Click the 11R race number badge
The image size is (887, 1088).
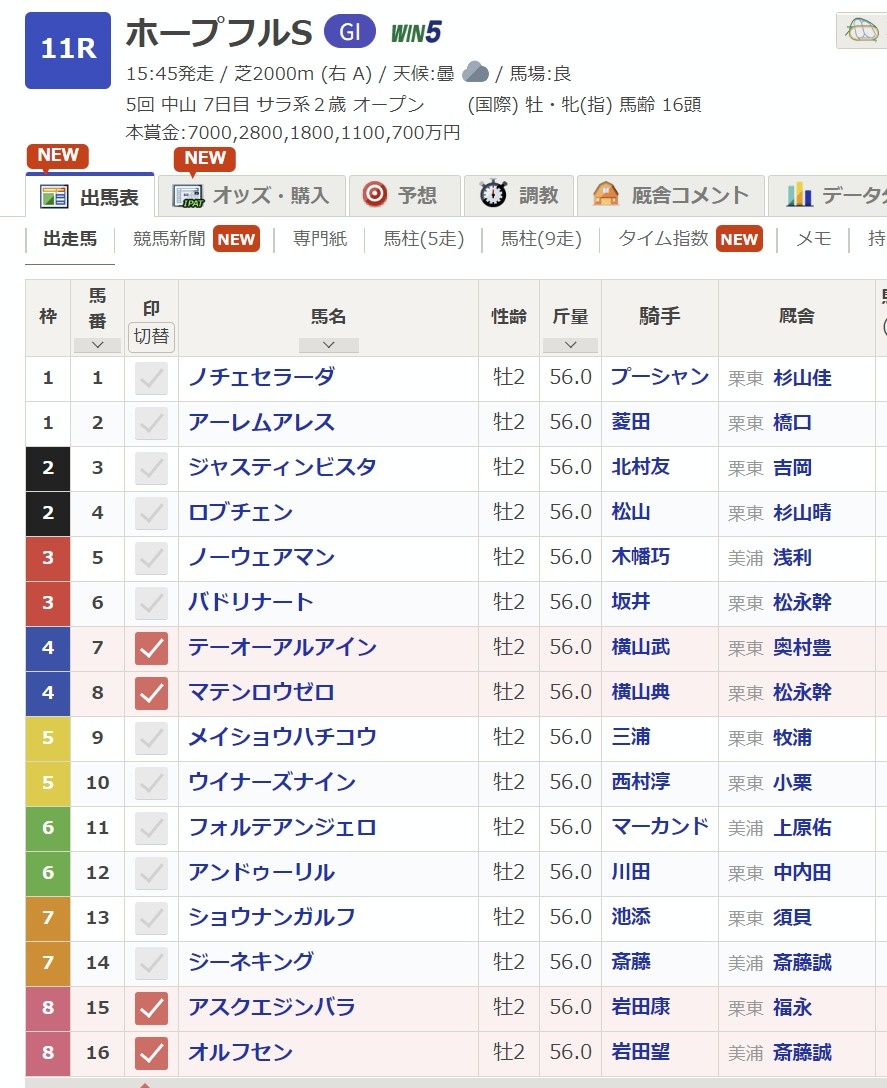[68, 49]
